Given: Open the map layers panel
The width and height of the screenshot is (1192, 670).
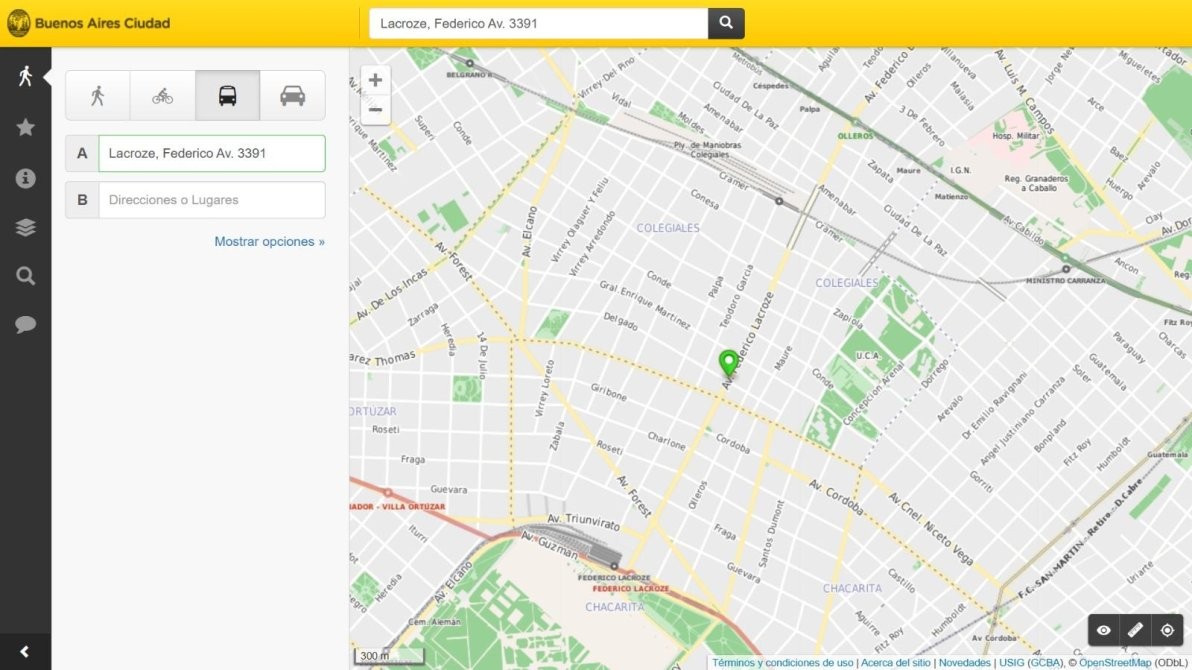Looking at the screenshot, I should [25, 227].
